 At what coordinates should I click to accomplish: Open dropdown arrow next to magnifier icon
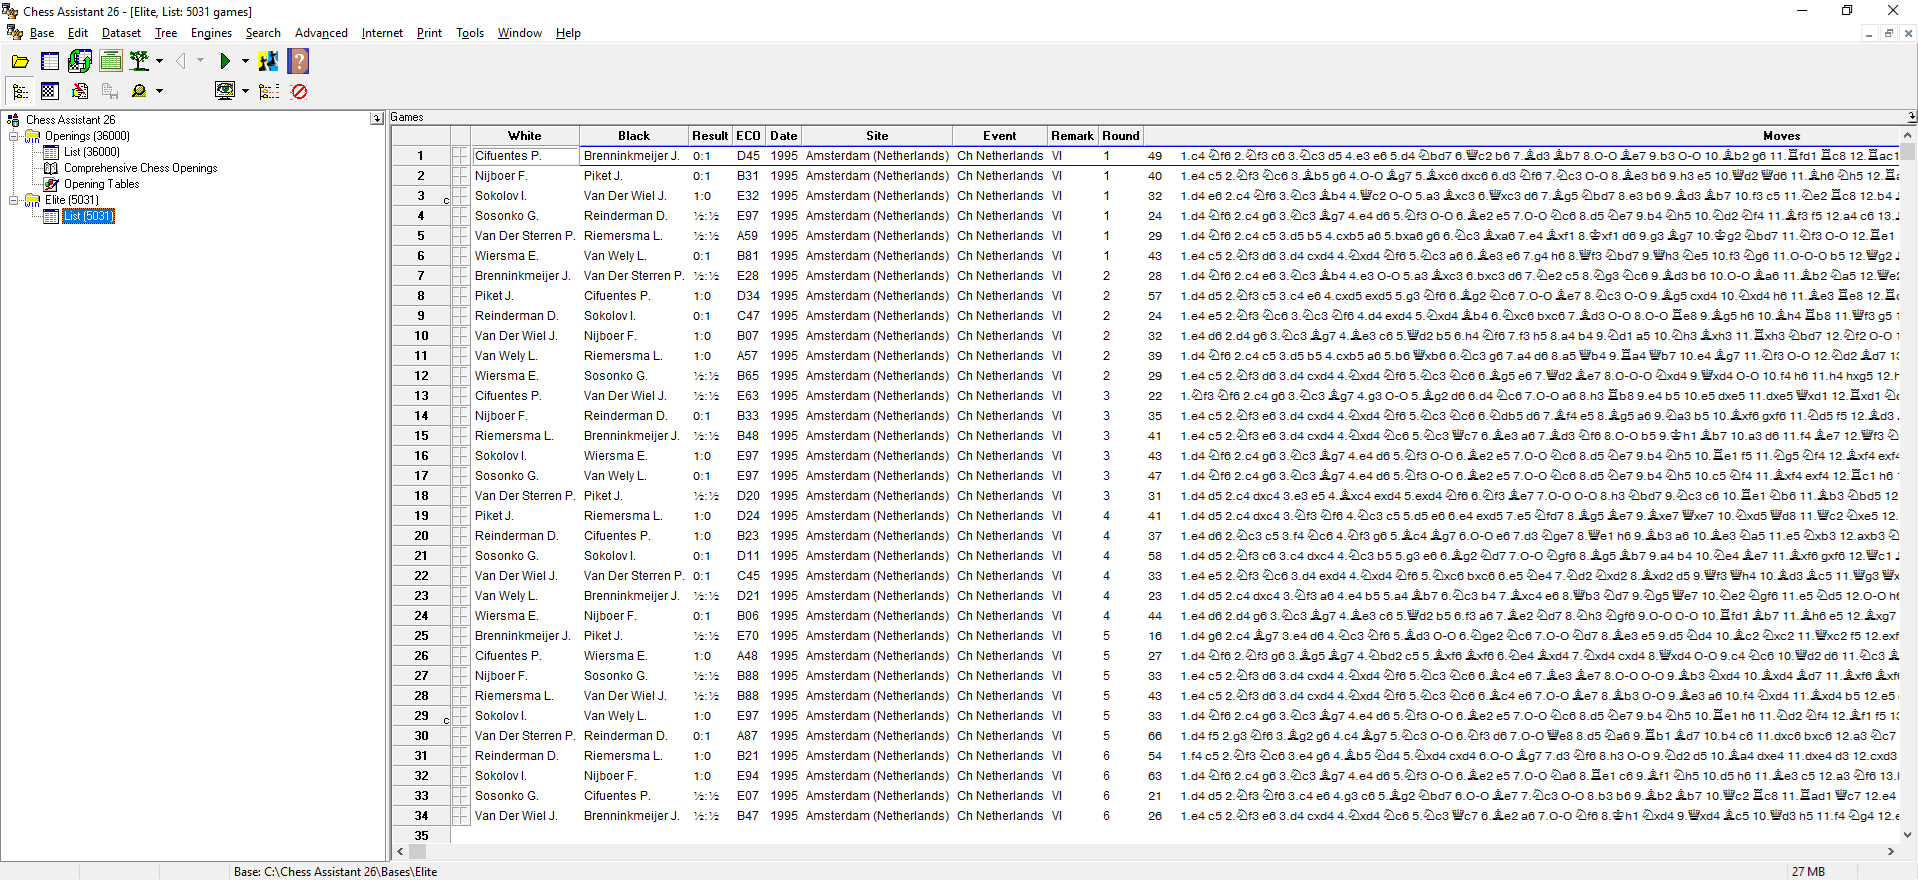coord(159,91)
